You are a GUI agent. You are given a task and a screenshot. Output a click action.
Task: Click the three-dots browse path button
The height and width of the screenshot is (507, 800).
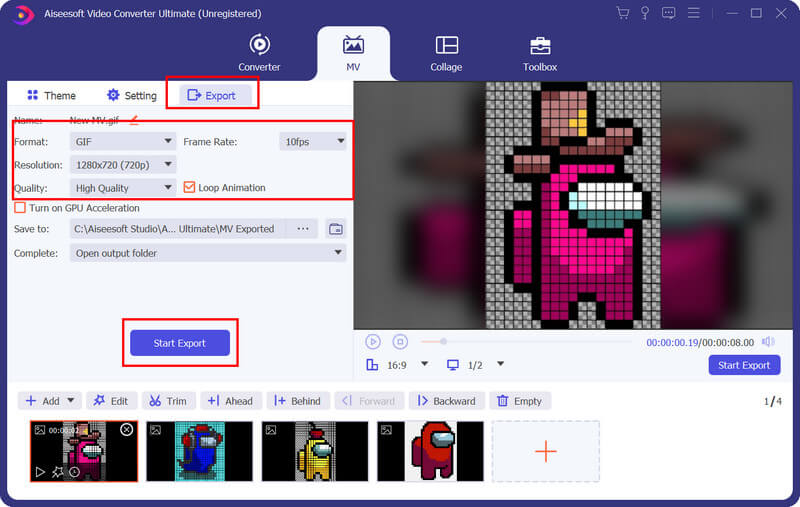[x=303, y=229]
